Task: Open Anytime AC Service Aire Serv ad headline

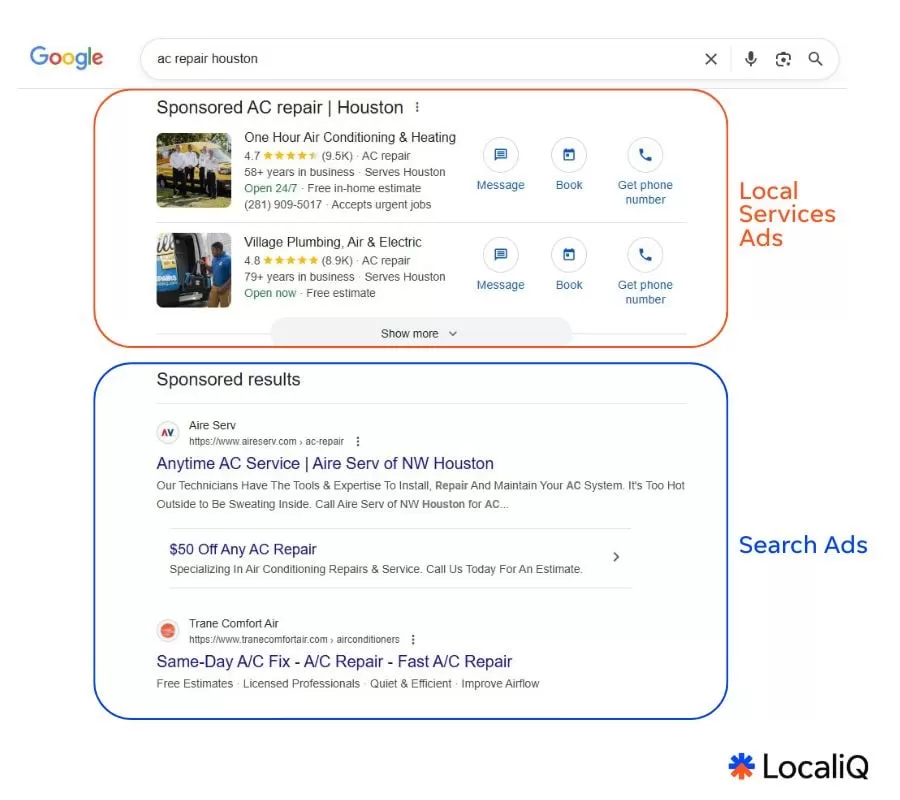Action: coord(325,463)
